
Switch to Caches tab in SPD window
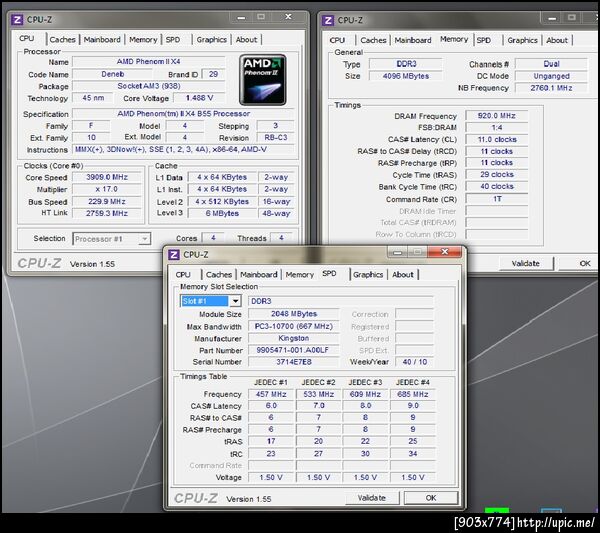tap(218, 275)
